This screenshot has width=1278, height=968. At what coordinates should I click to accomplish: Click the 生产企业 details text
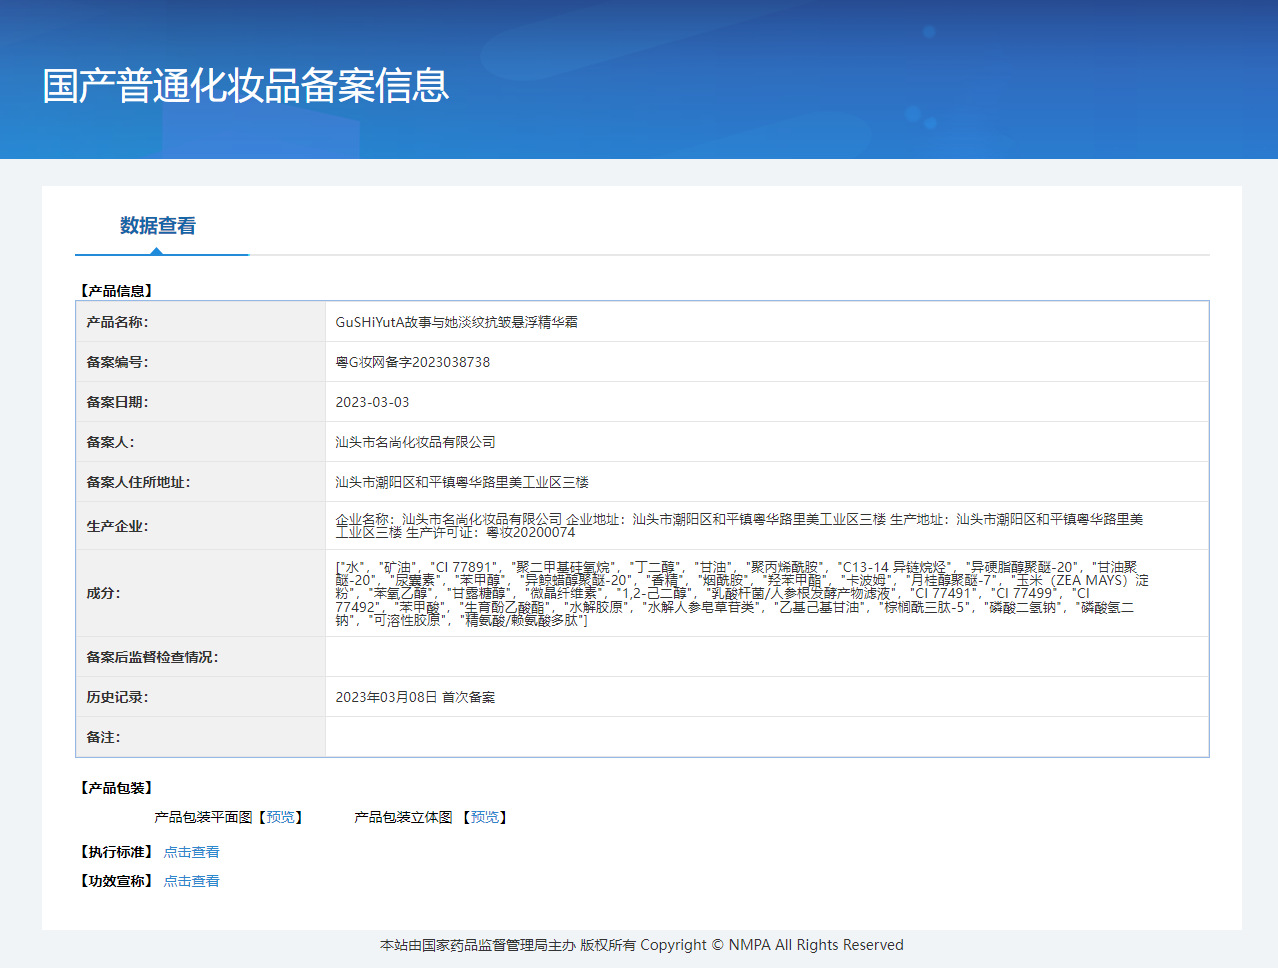pos(739,525)
